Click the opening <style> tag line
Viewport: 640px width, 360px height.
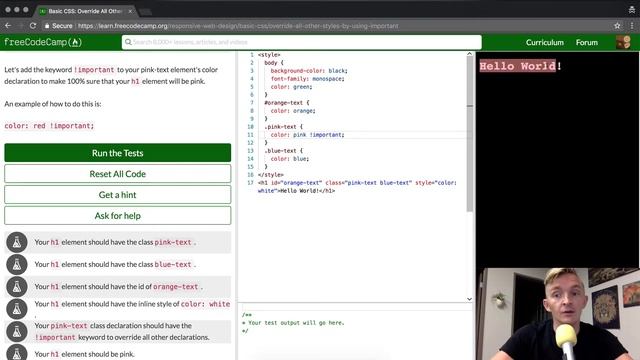269,55
